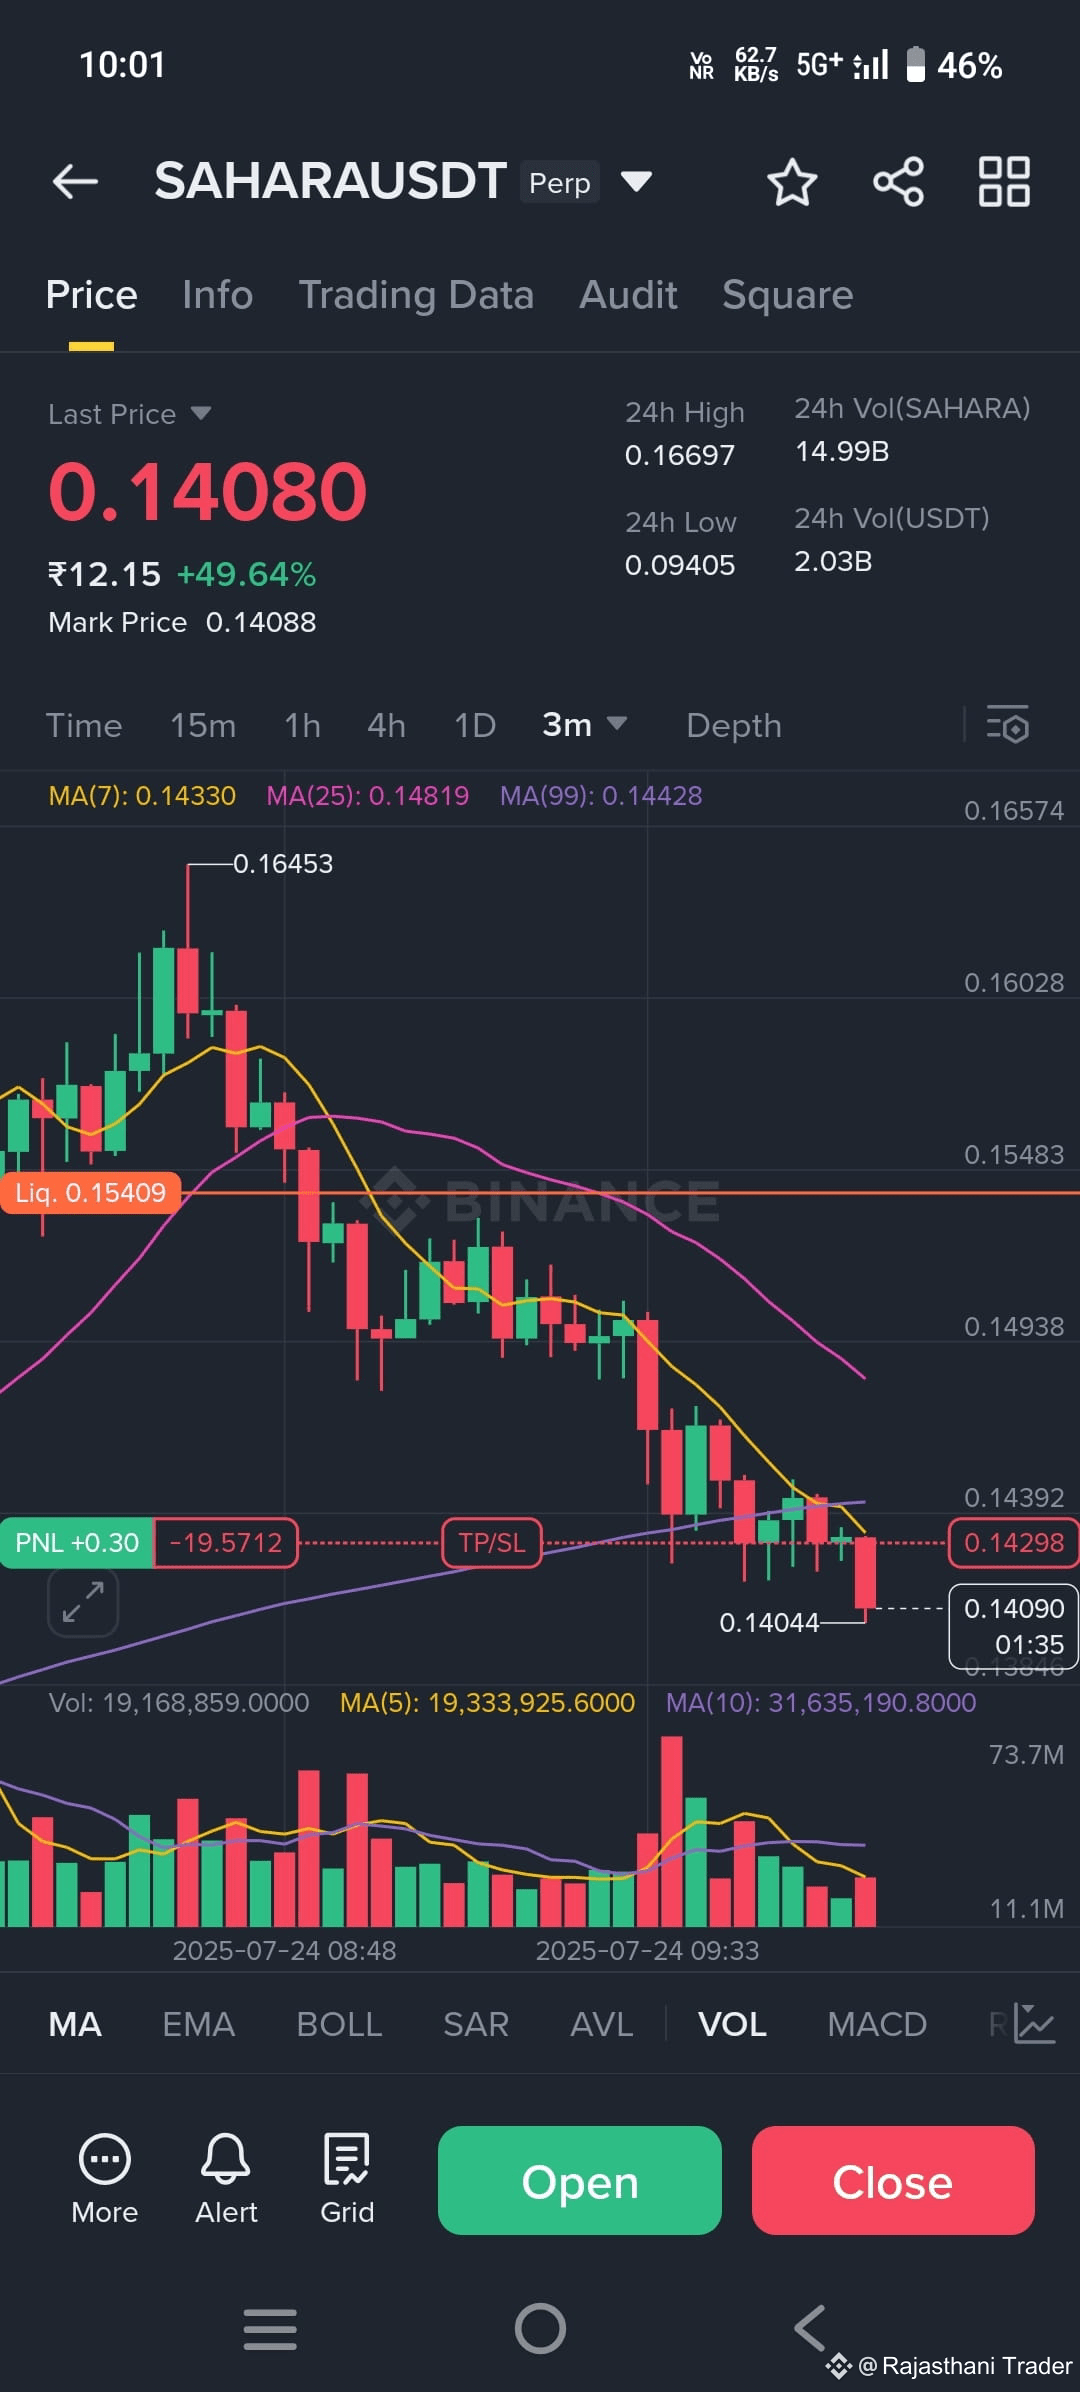Tap the Perp contract type badge
This screenshot has width=1080, height=2392.
coord(560,183)
